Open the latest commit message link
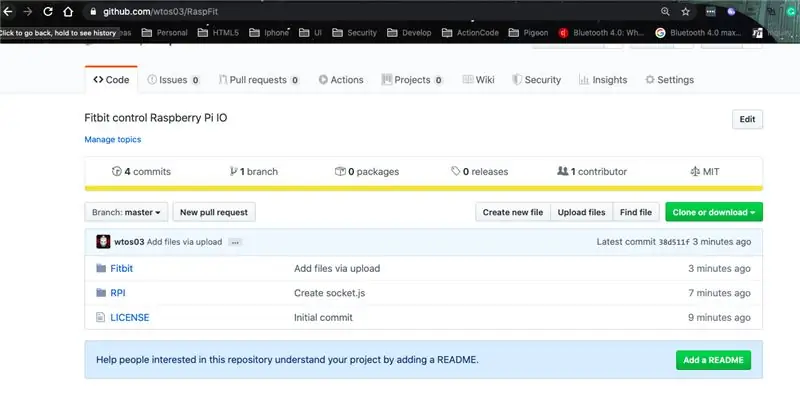Screen dimensions: 800x393 pos(184,242)
